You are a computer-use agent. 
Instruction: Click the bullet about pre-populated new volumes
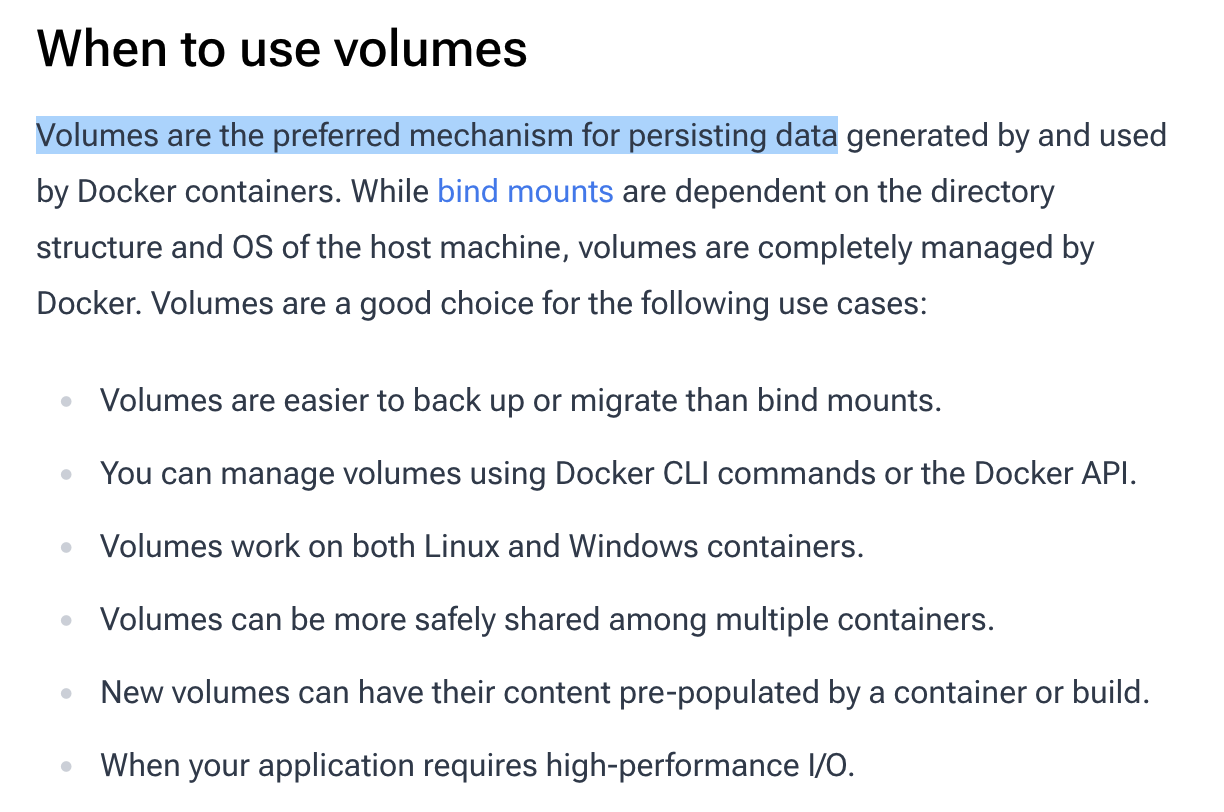click(624, 693)
